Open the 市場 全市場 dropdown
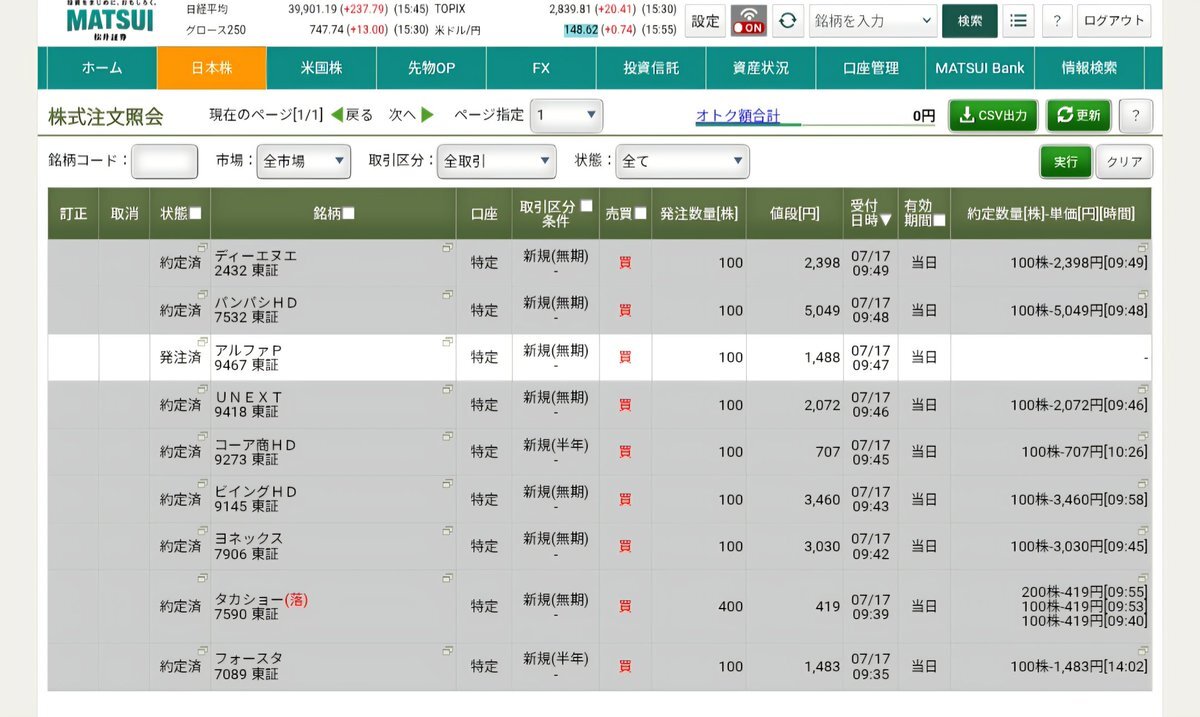 [x=304, y=161]
